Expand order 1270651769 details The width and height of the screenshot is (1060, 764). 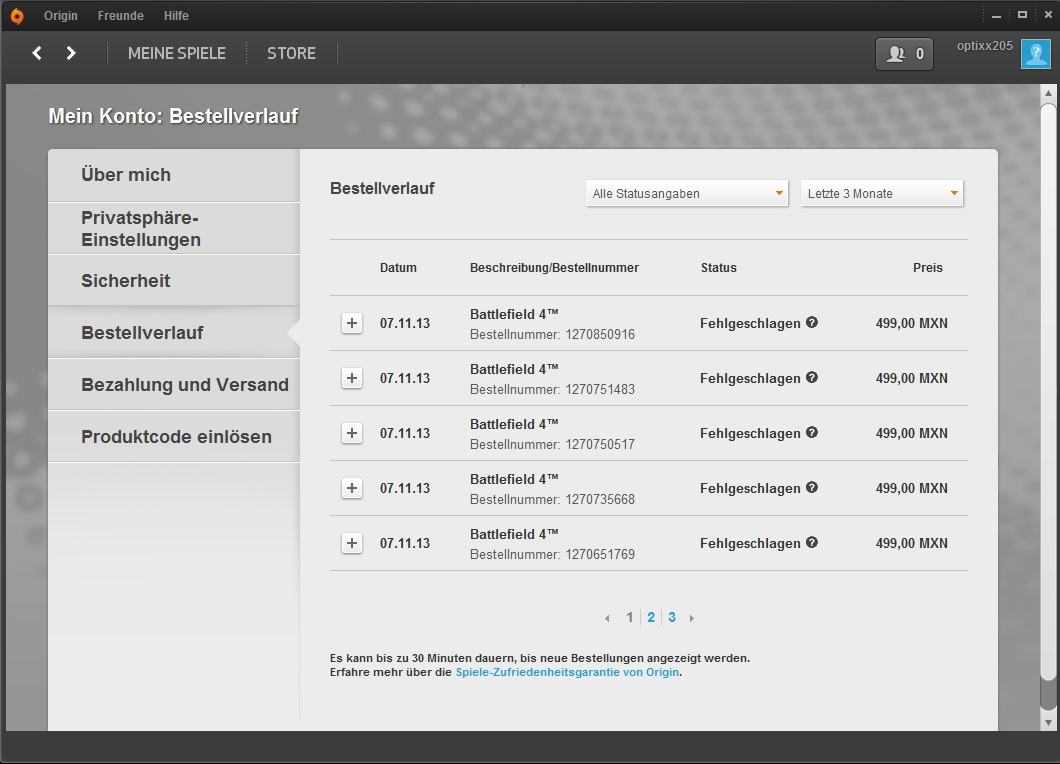[x=352, y=543]
